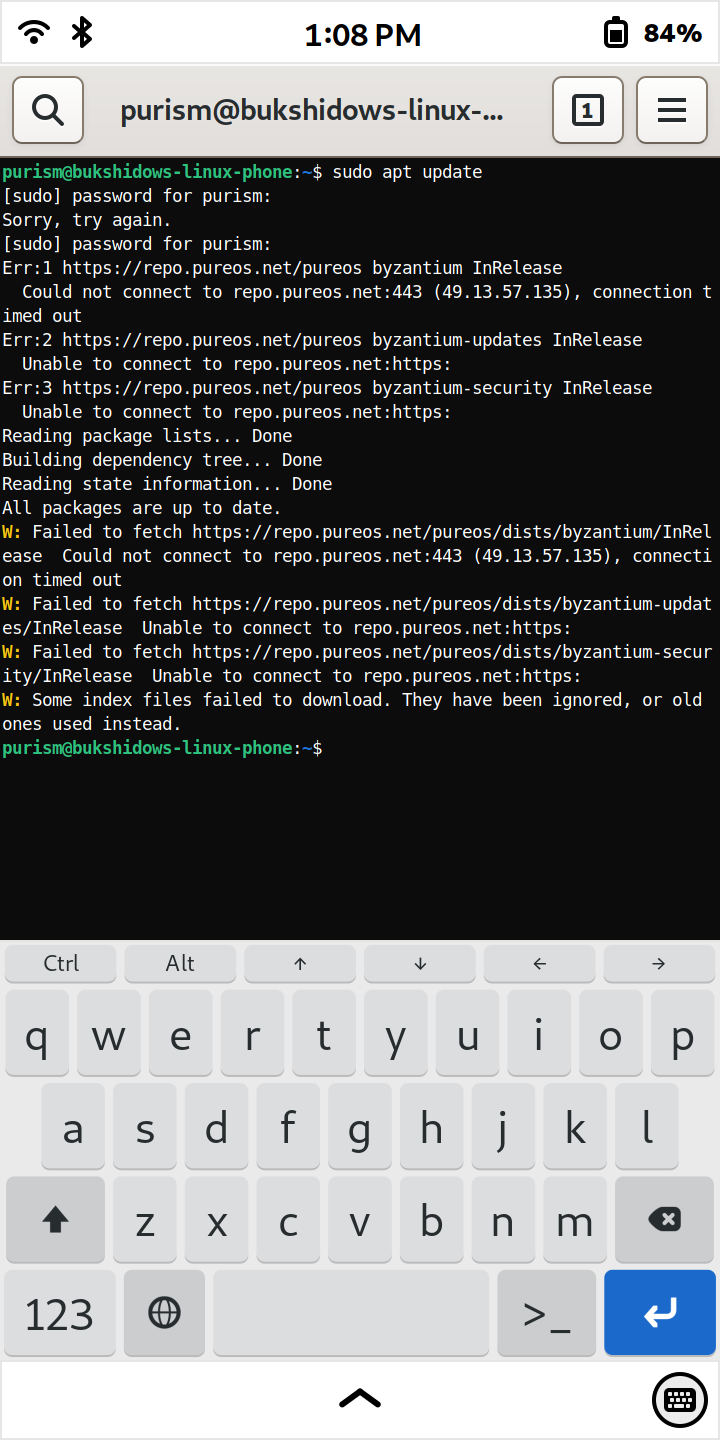Screen dimensions: 720x1440
Task: Open the hamburger main menu
Action: tap(672, 110)
